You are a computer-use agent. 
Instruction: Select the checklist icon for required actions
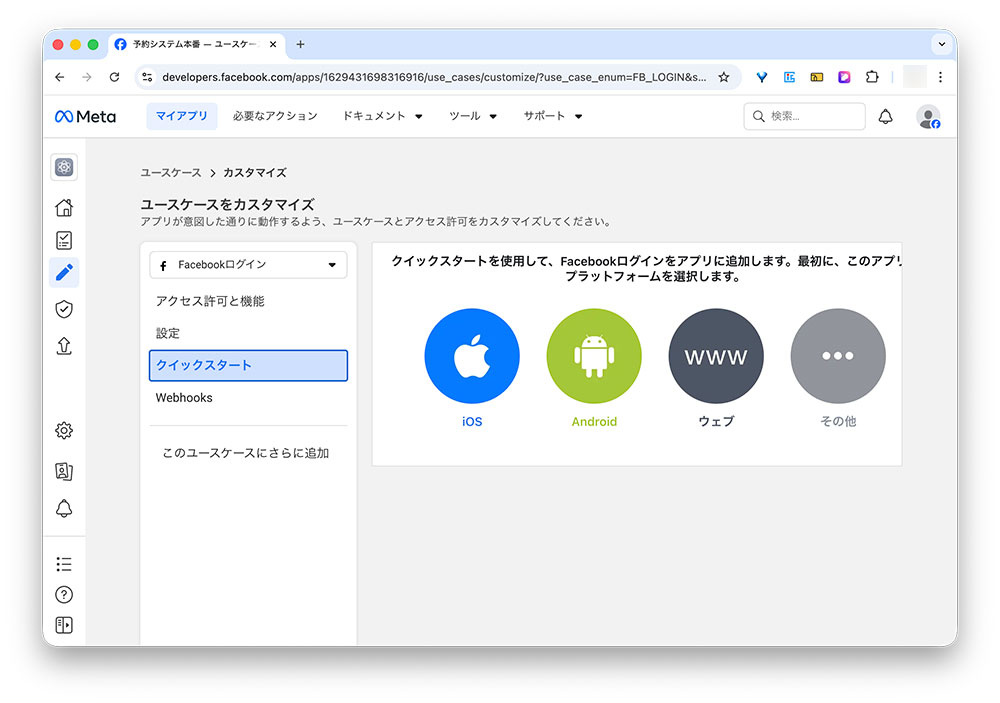pyautogui.click(x=64, y=239)
